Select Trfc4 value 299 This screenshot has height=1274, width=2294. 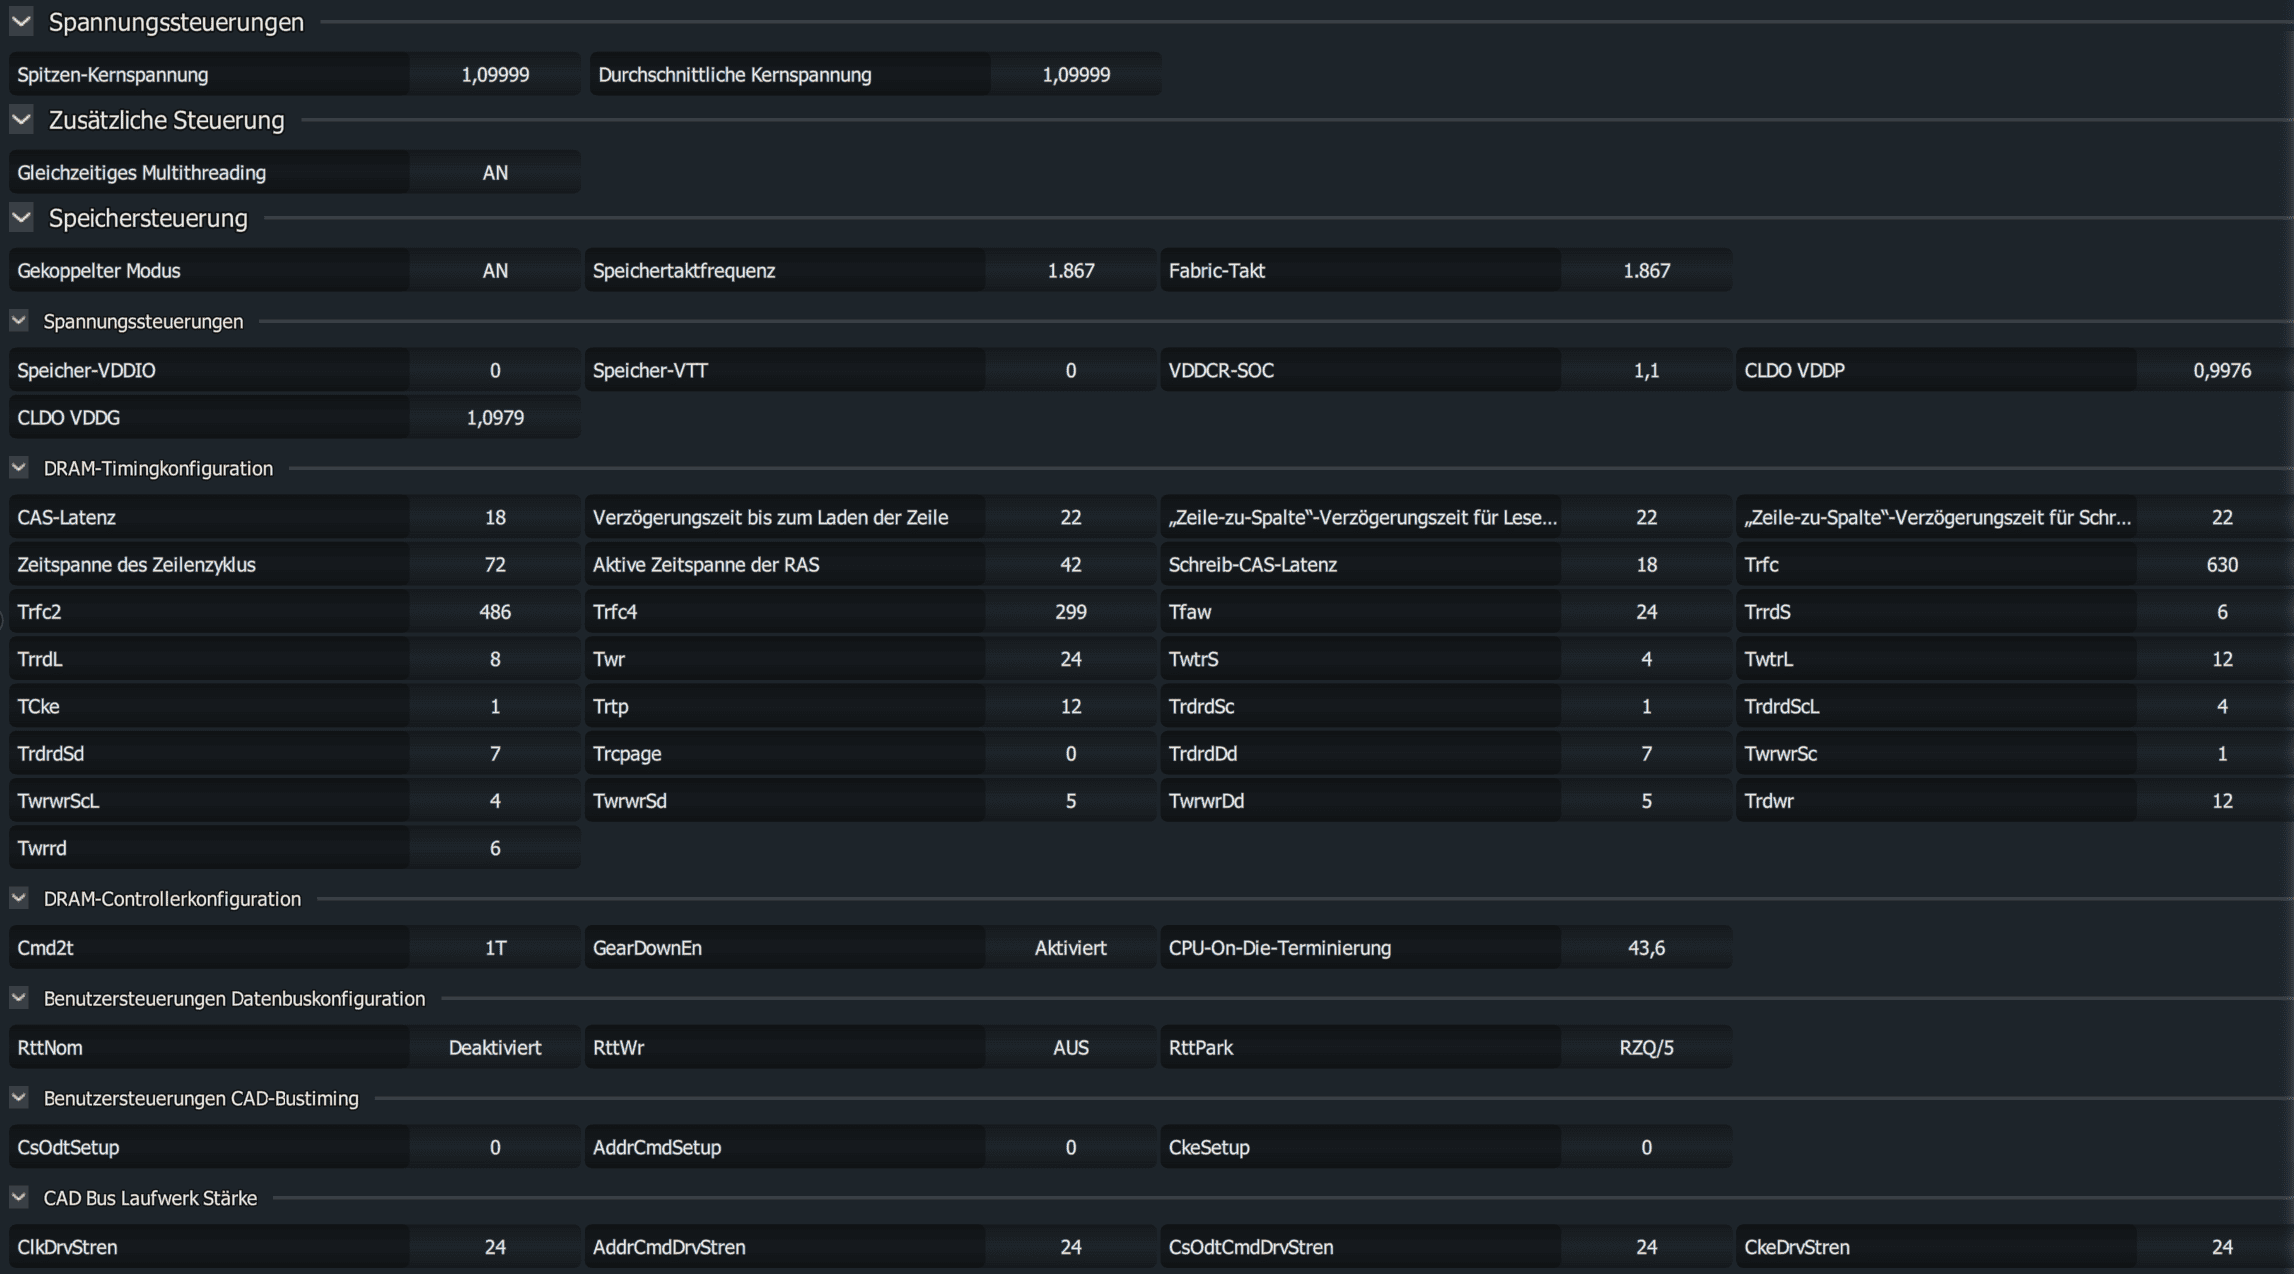point(1070,611)
